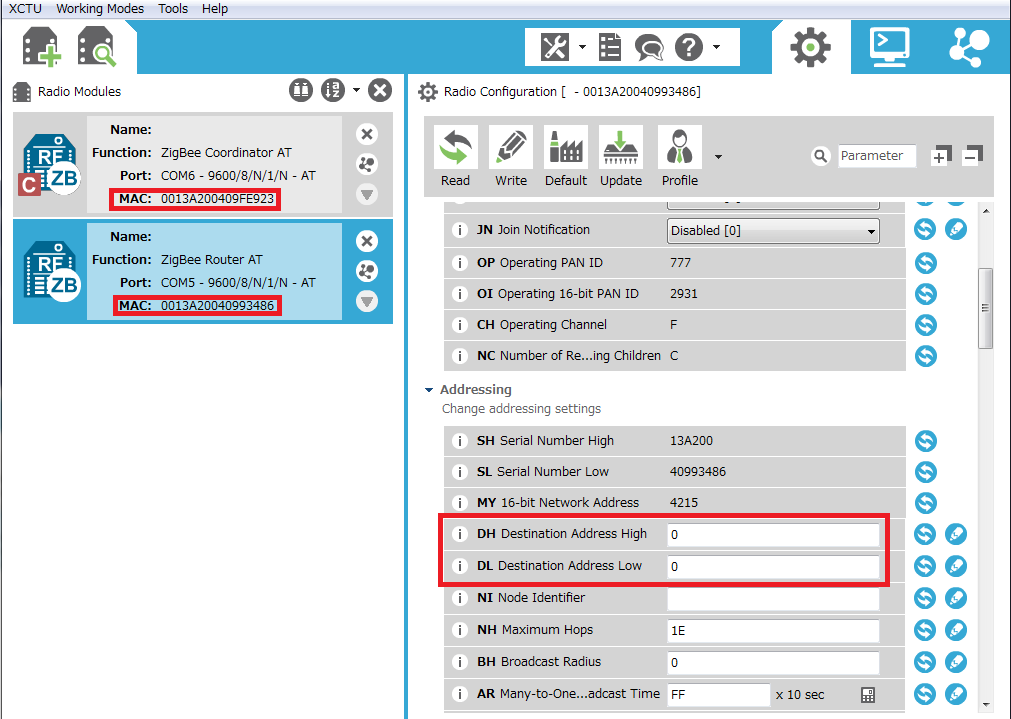The height and width of the screenshot is (719, 1011).
Task: Collapse all sections with minus icon
Action: (972, 155)
